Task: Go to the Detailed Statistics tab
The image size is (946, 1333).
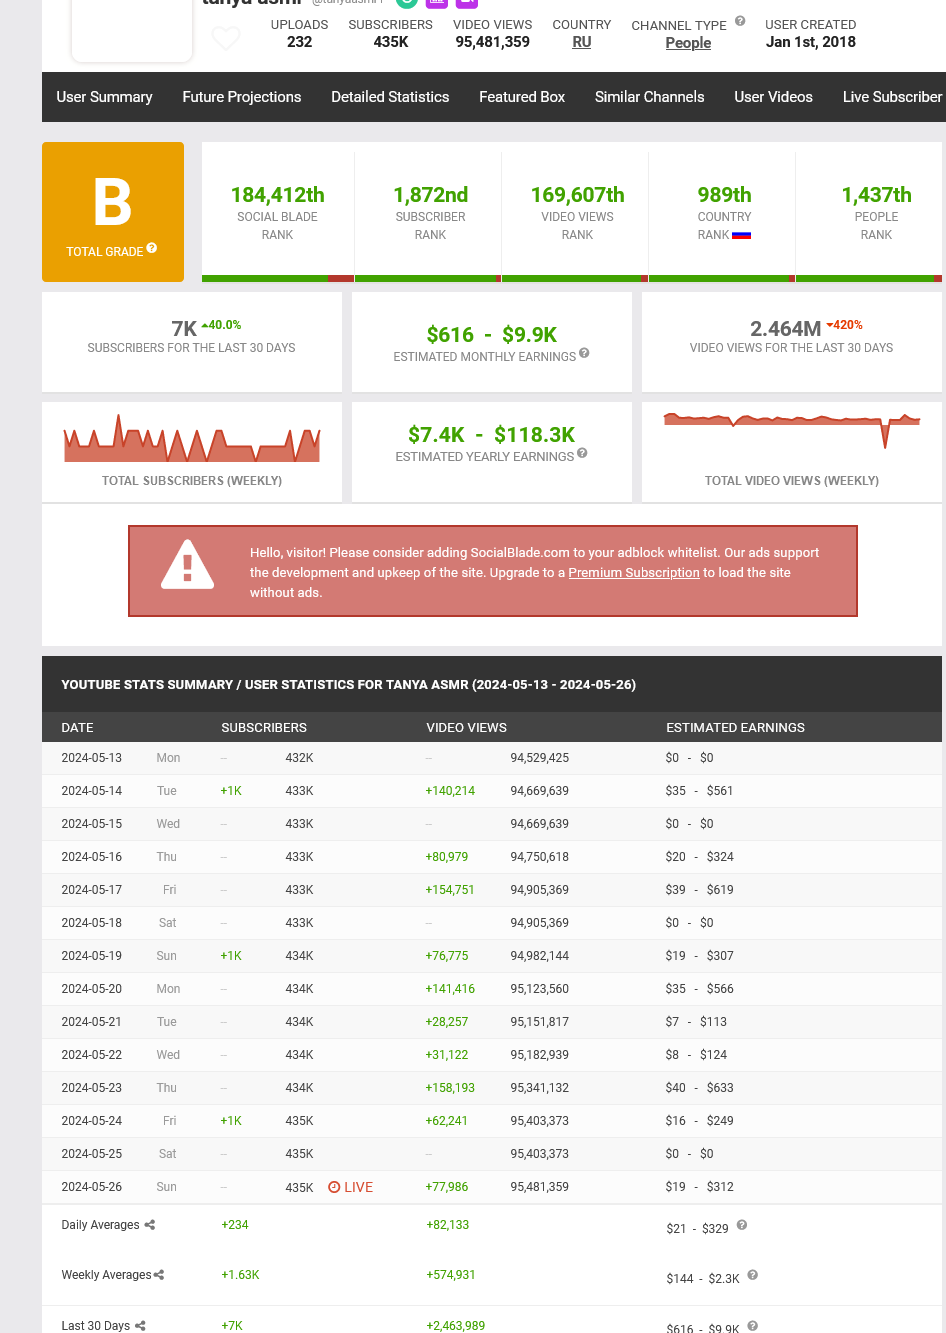Action: click(390, 97)
